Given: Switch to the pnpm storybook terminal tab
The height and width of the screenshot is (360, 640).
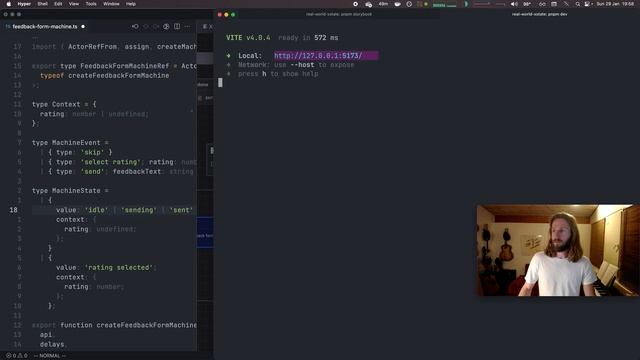Looking at the screenshot, I should 339,14.
